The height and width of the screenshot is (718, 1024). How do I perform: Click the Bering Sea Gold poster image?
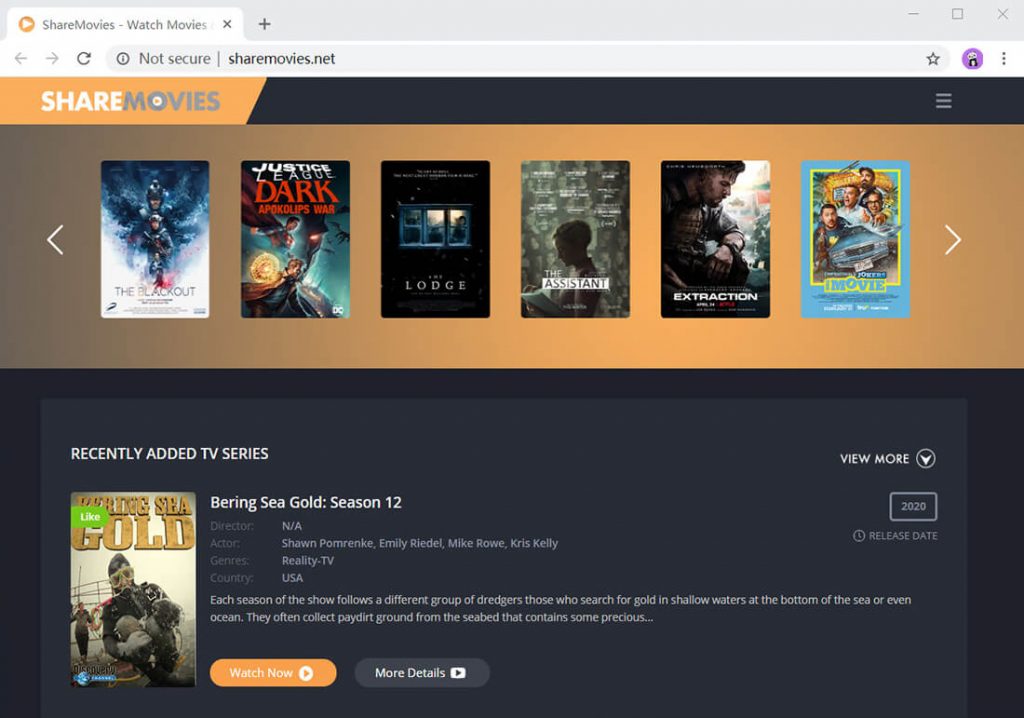tap(133, 589)
